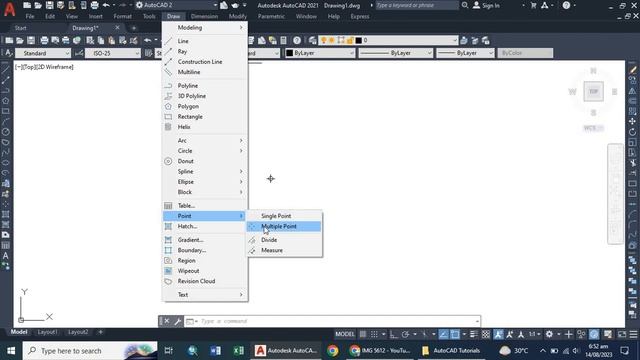Expand the Text submenu

coord(205,295)
